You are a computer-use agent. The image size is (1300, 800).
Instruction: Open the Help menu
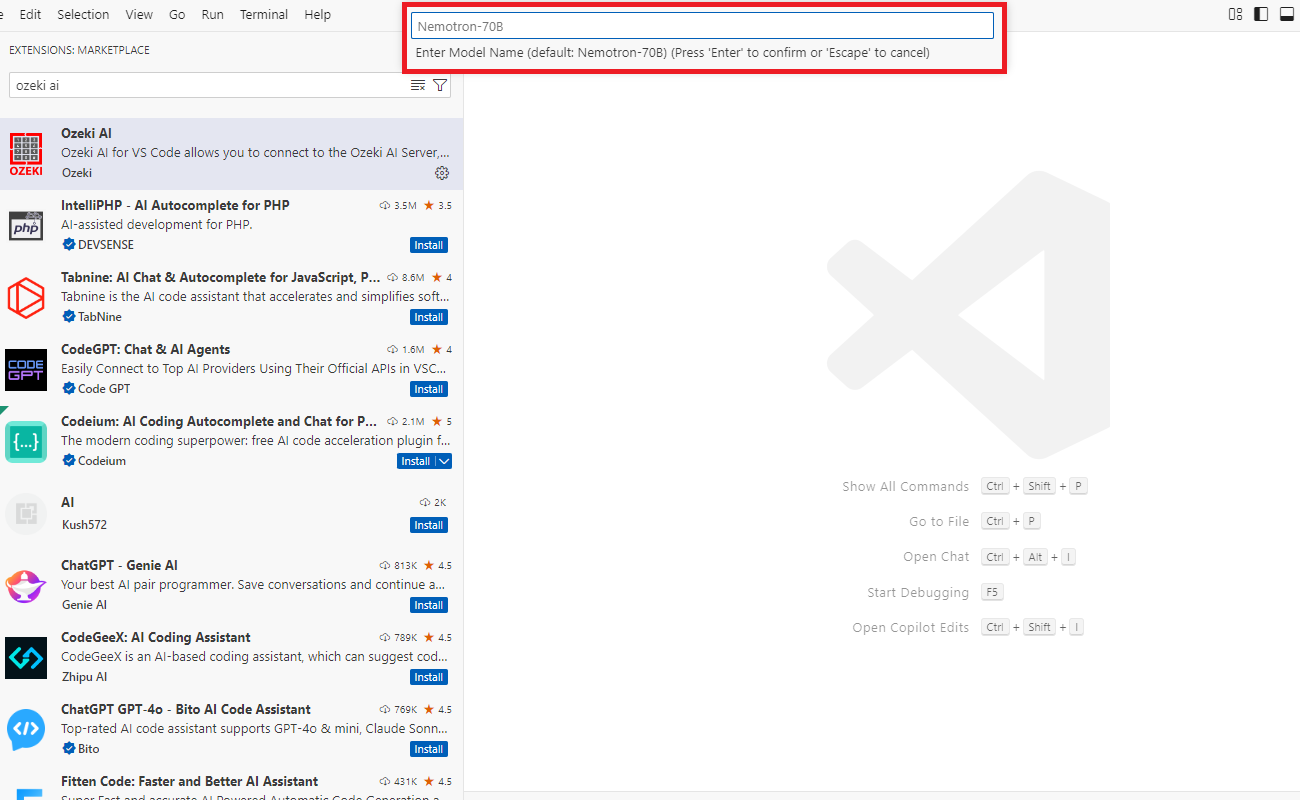pos(317,15)
